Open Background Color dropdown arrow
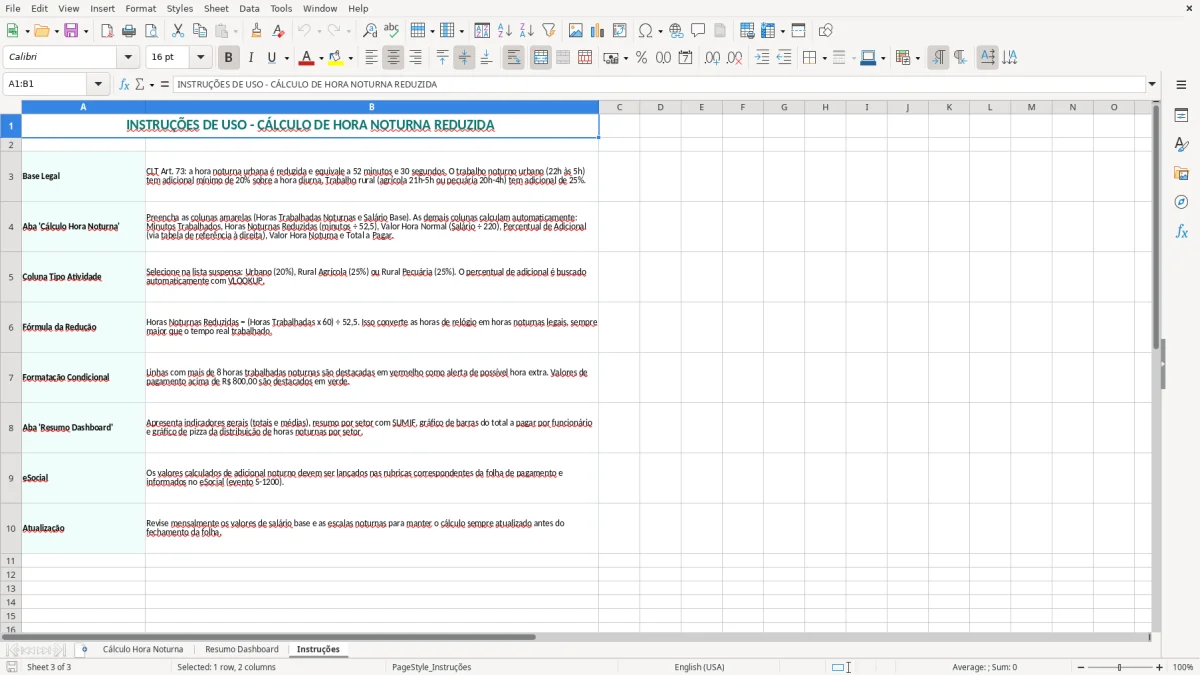 [x=350, y=58]
